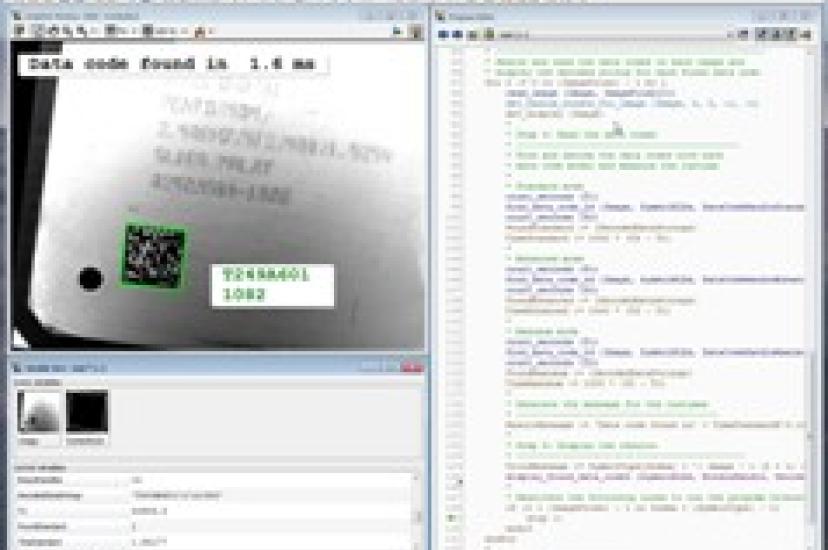Click the rightmost icon in the Graphics window toolbar
Viewport: 828px width, 550px height.
[416, 32]
